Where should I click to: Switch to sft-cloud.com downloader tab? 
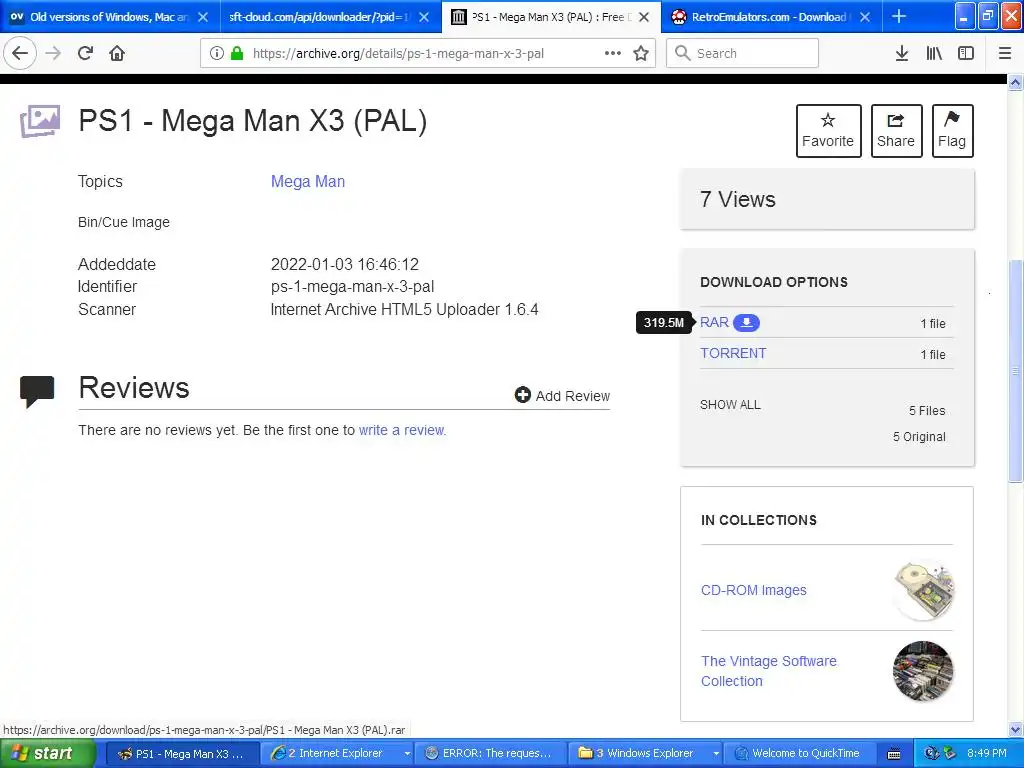tap(320, 17)
